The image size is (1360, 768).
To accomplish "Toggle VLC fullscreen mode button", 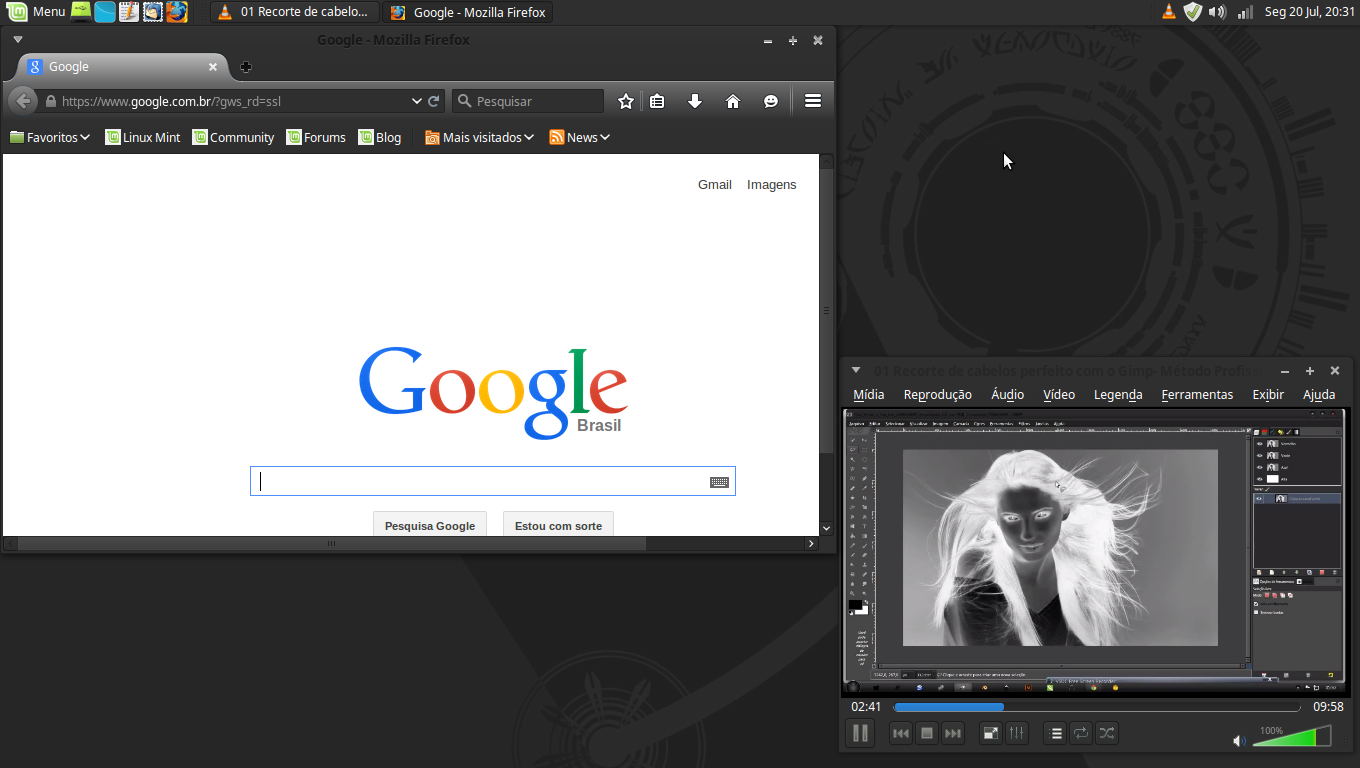I will point(990,733).
